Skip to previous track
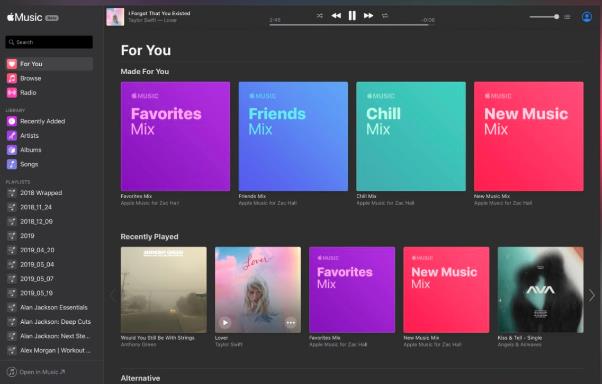 [x=336, y=16]
